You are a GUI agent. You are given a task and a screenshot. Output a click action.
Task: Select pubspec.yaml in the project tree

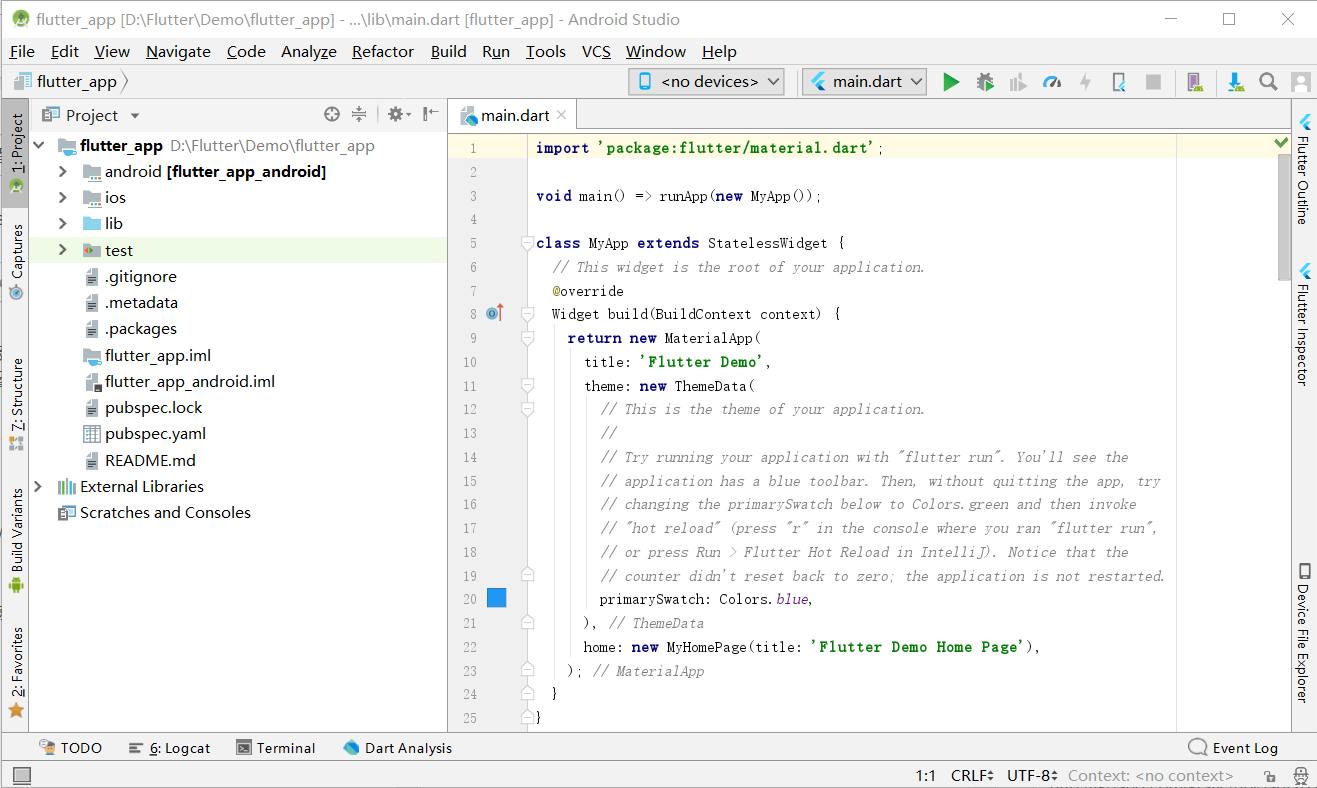[155, 434]
